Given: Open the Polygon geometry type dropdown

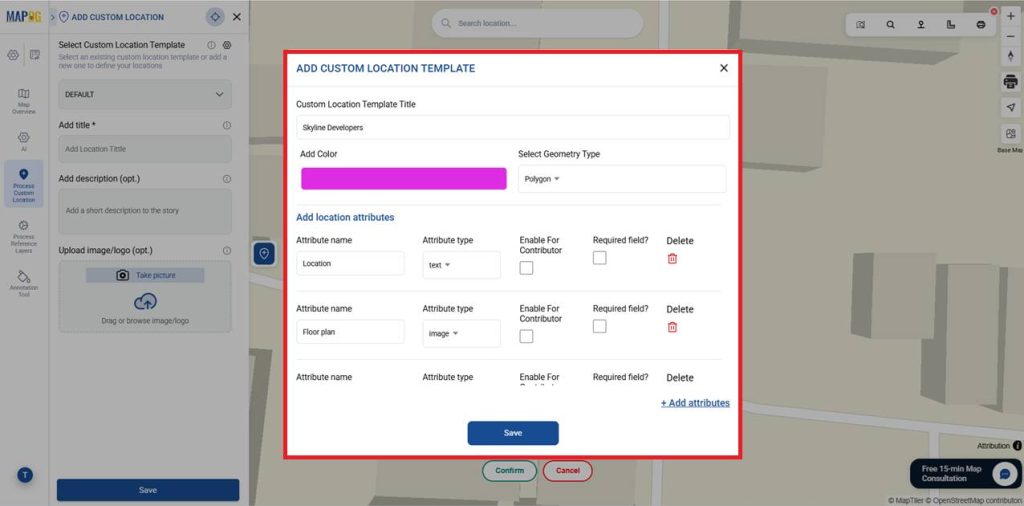Looking at the screenshot, I should tap(622, 179).
